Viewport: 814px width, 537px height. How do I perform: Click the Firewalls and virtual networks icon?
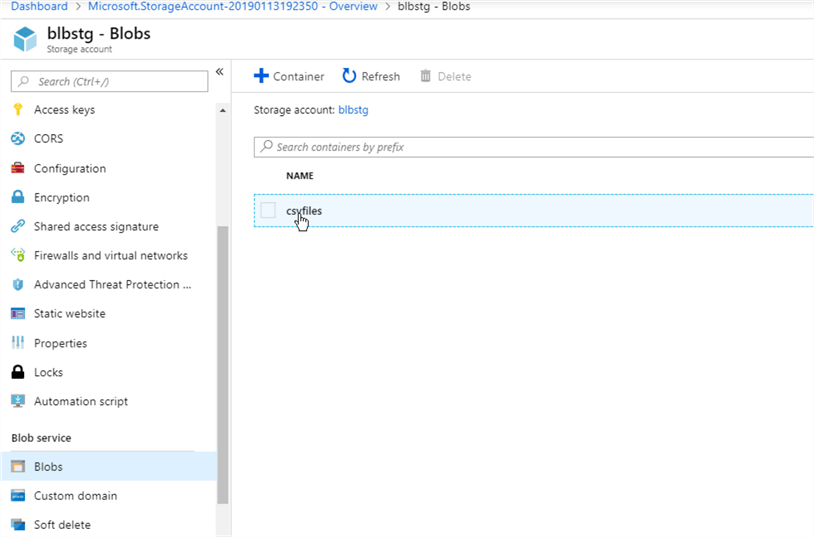[18, 256]
